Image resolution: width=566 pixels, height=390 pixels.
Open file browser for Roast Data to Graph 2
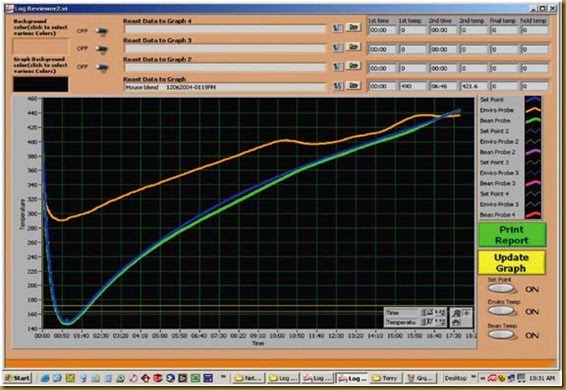(x=353, y=66)
